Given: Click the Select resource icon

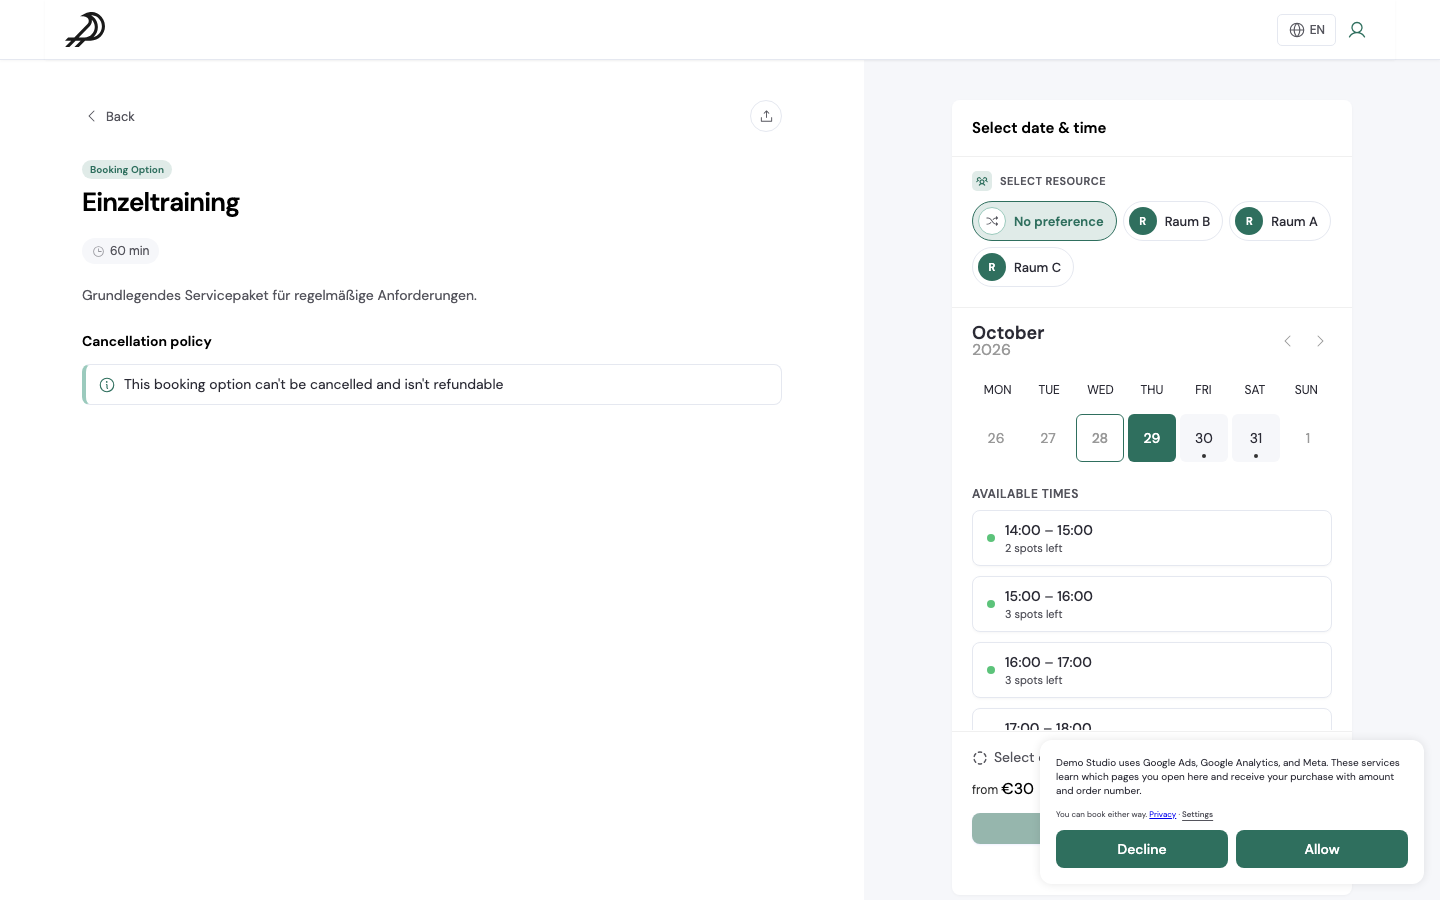Looking at the screenshot, I should [982, 181].
